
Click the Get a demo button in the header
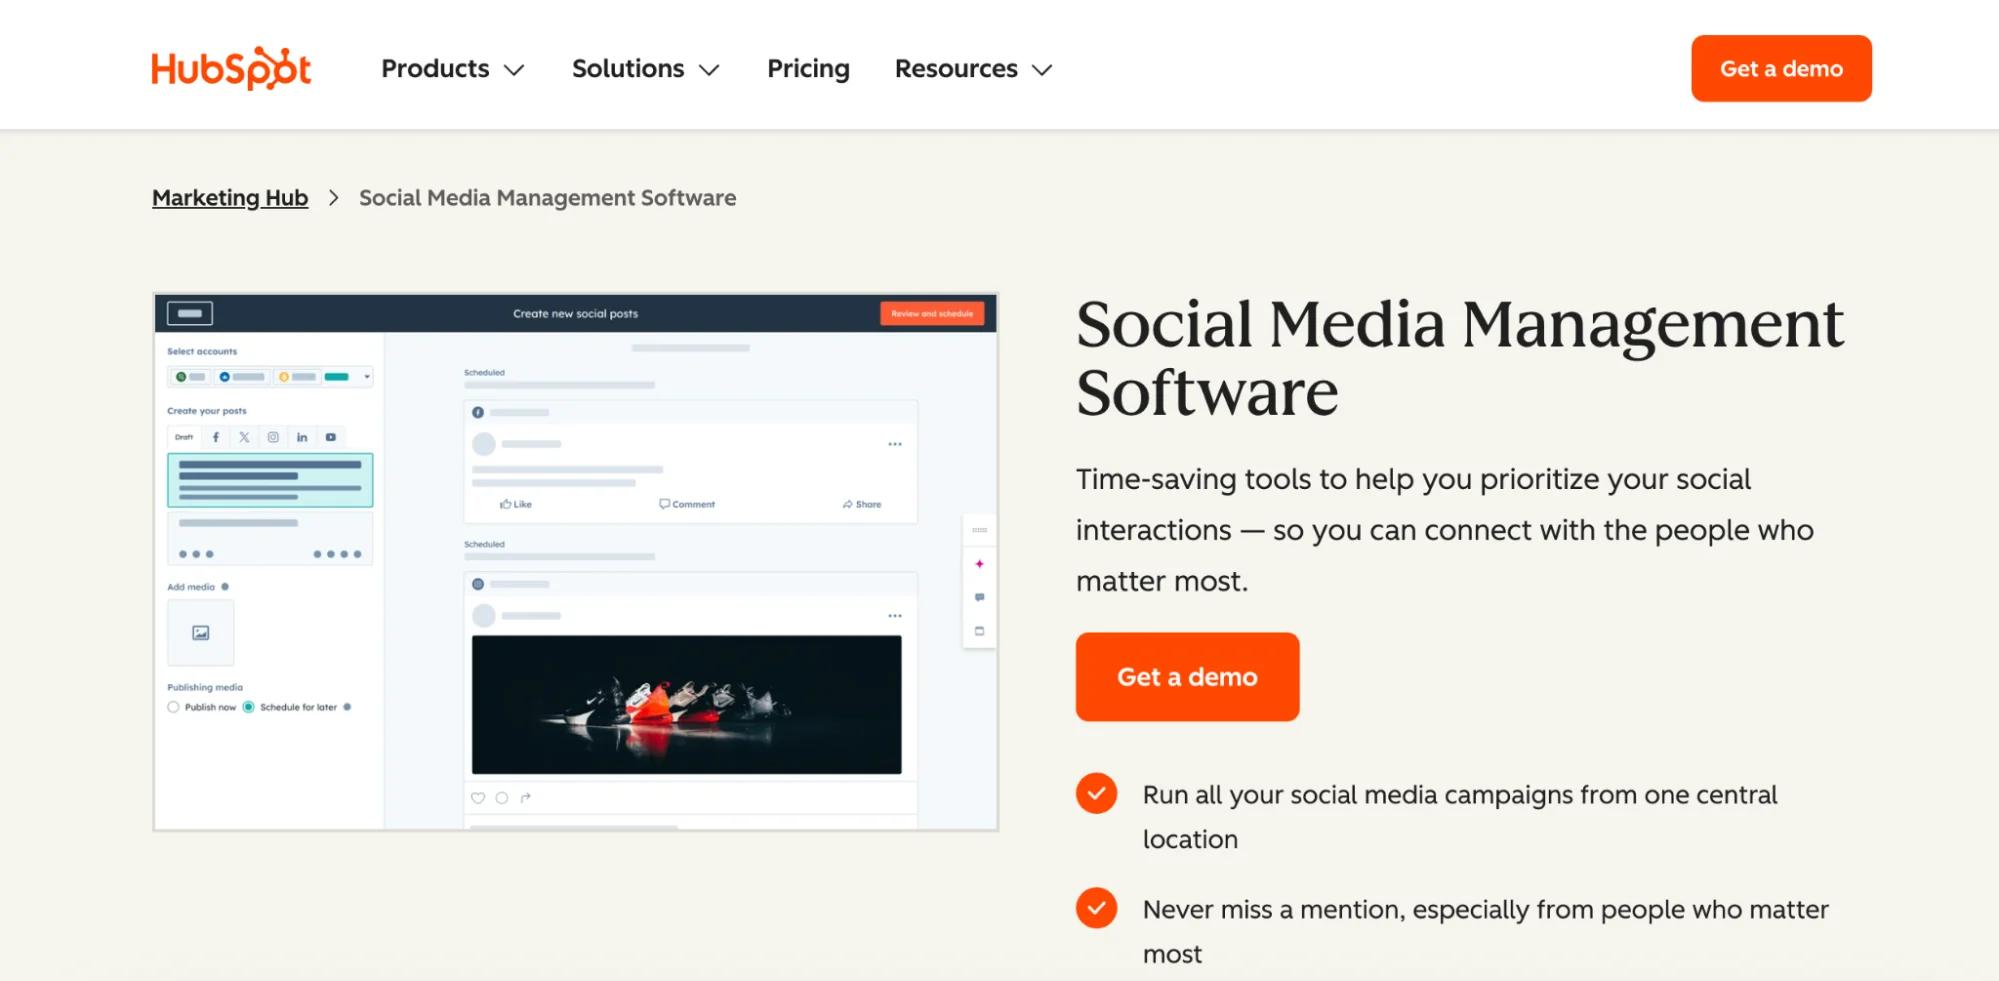[1781, 68]
